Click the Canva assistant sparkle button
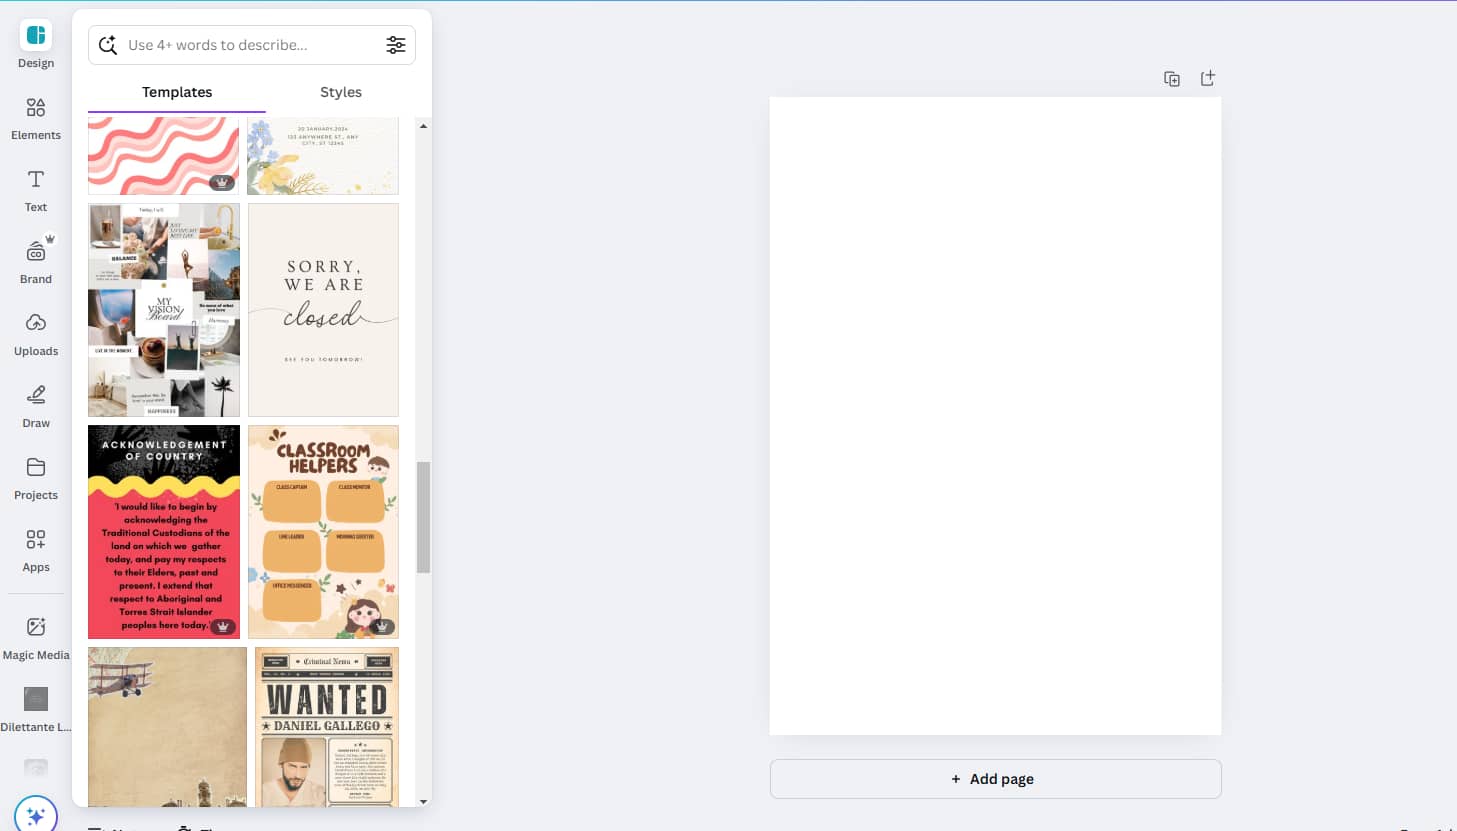Viewport: 1457px width, 831px height. 36,814
